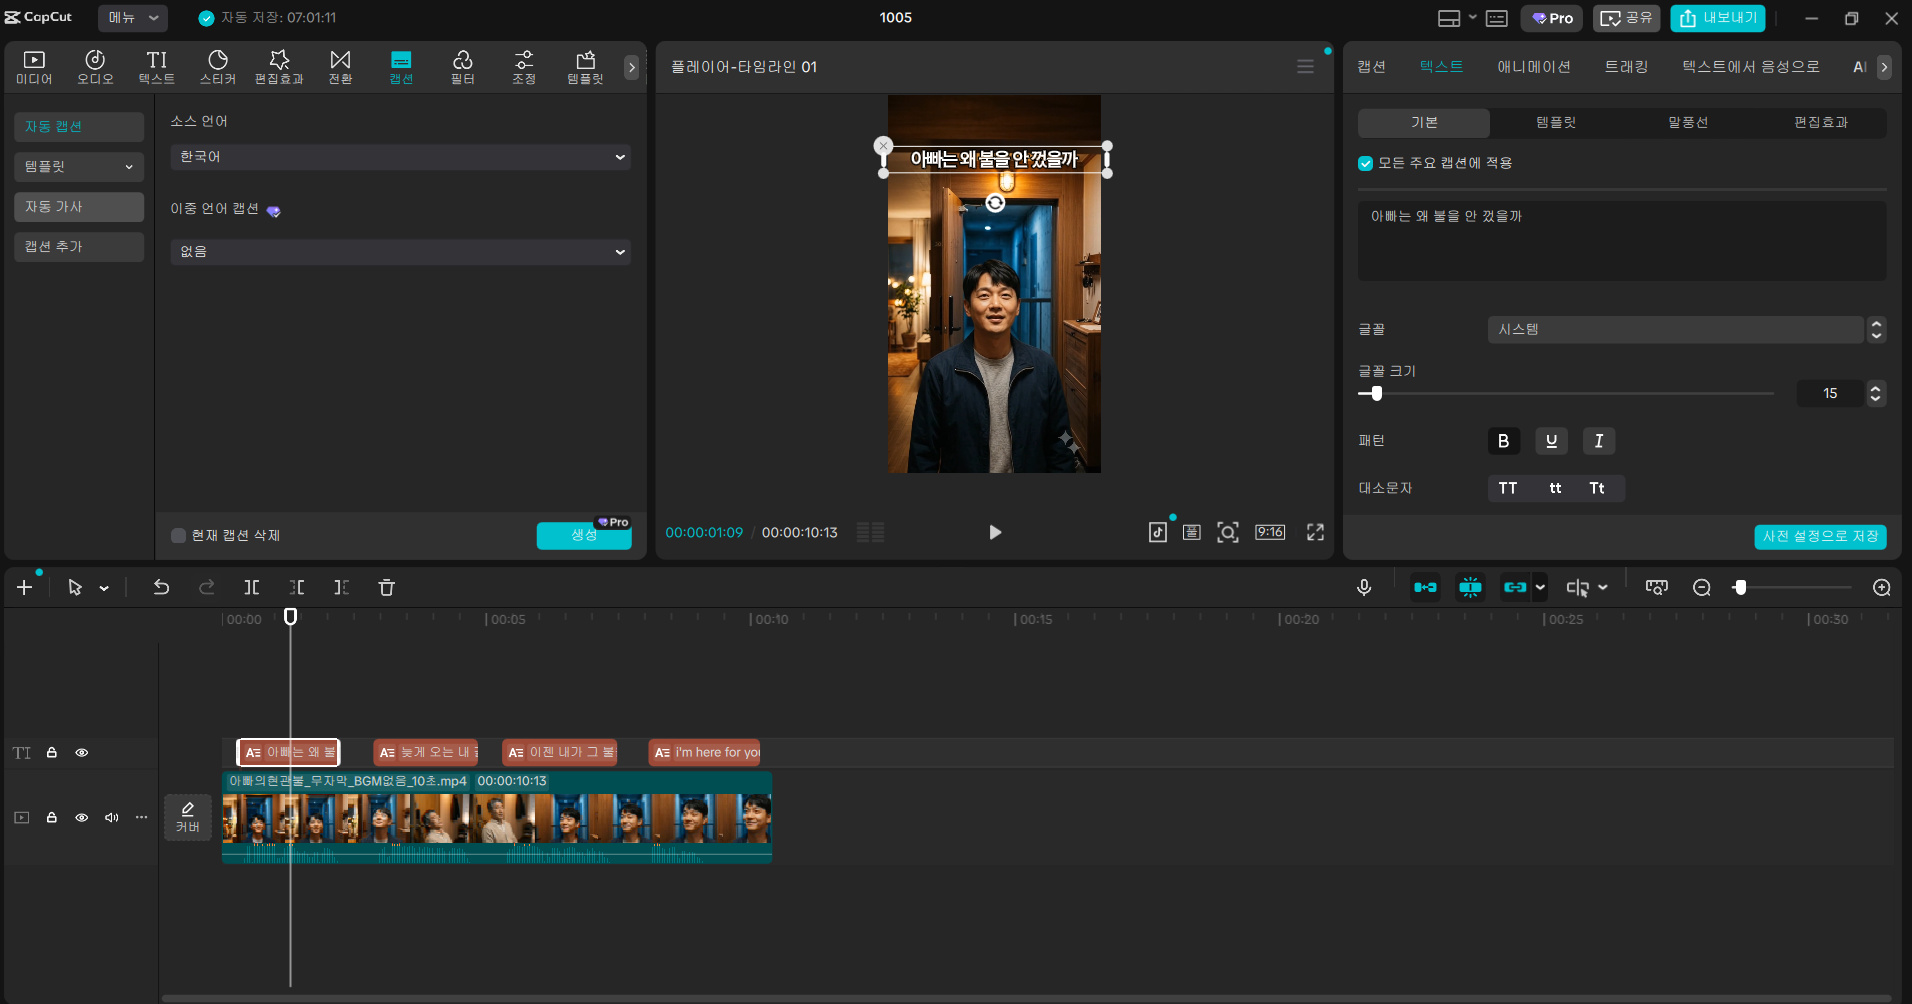Screen dimensions: 1912x1004
Task: Hide the text track with eye icon
Action: click(82, 752)
